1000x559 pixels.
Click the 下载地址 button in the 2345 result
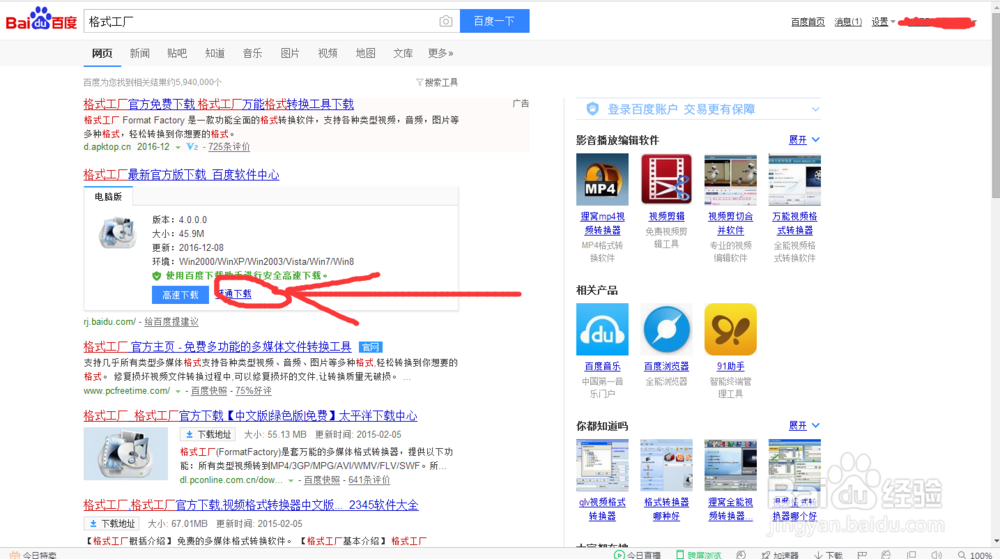112,524
